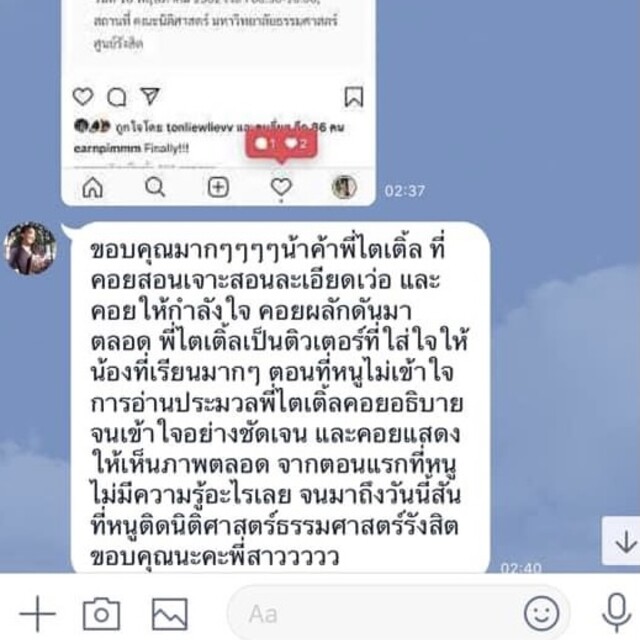
Task: Open the camera from chat bar
Action: pyautogui.click(x=102, y=613)
